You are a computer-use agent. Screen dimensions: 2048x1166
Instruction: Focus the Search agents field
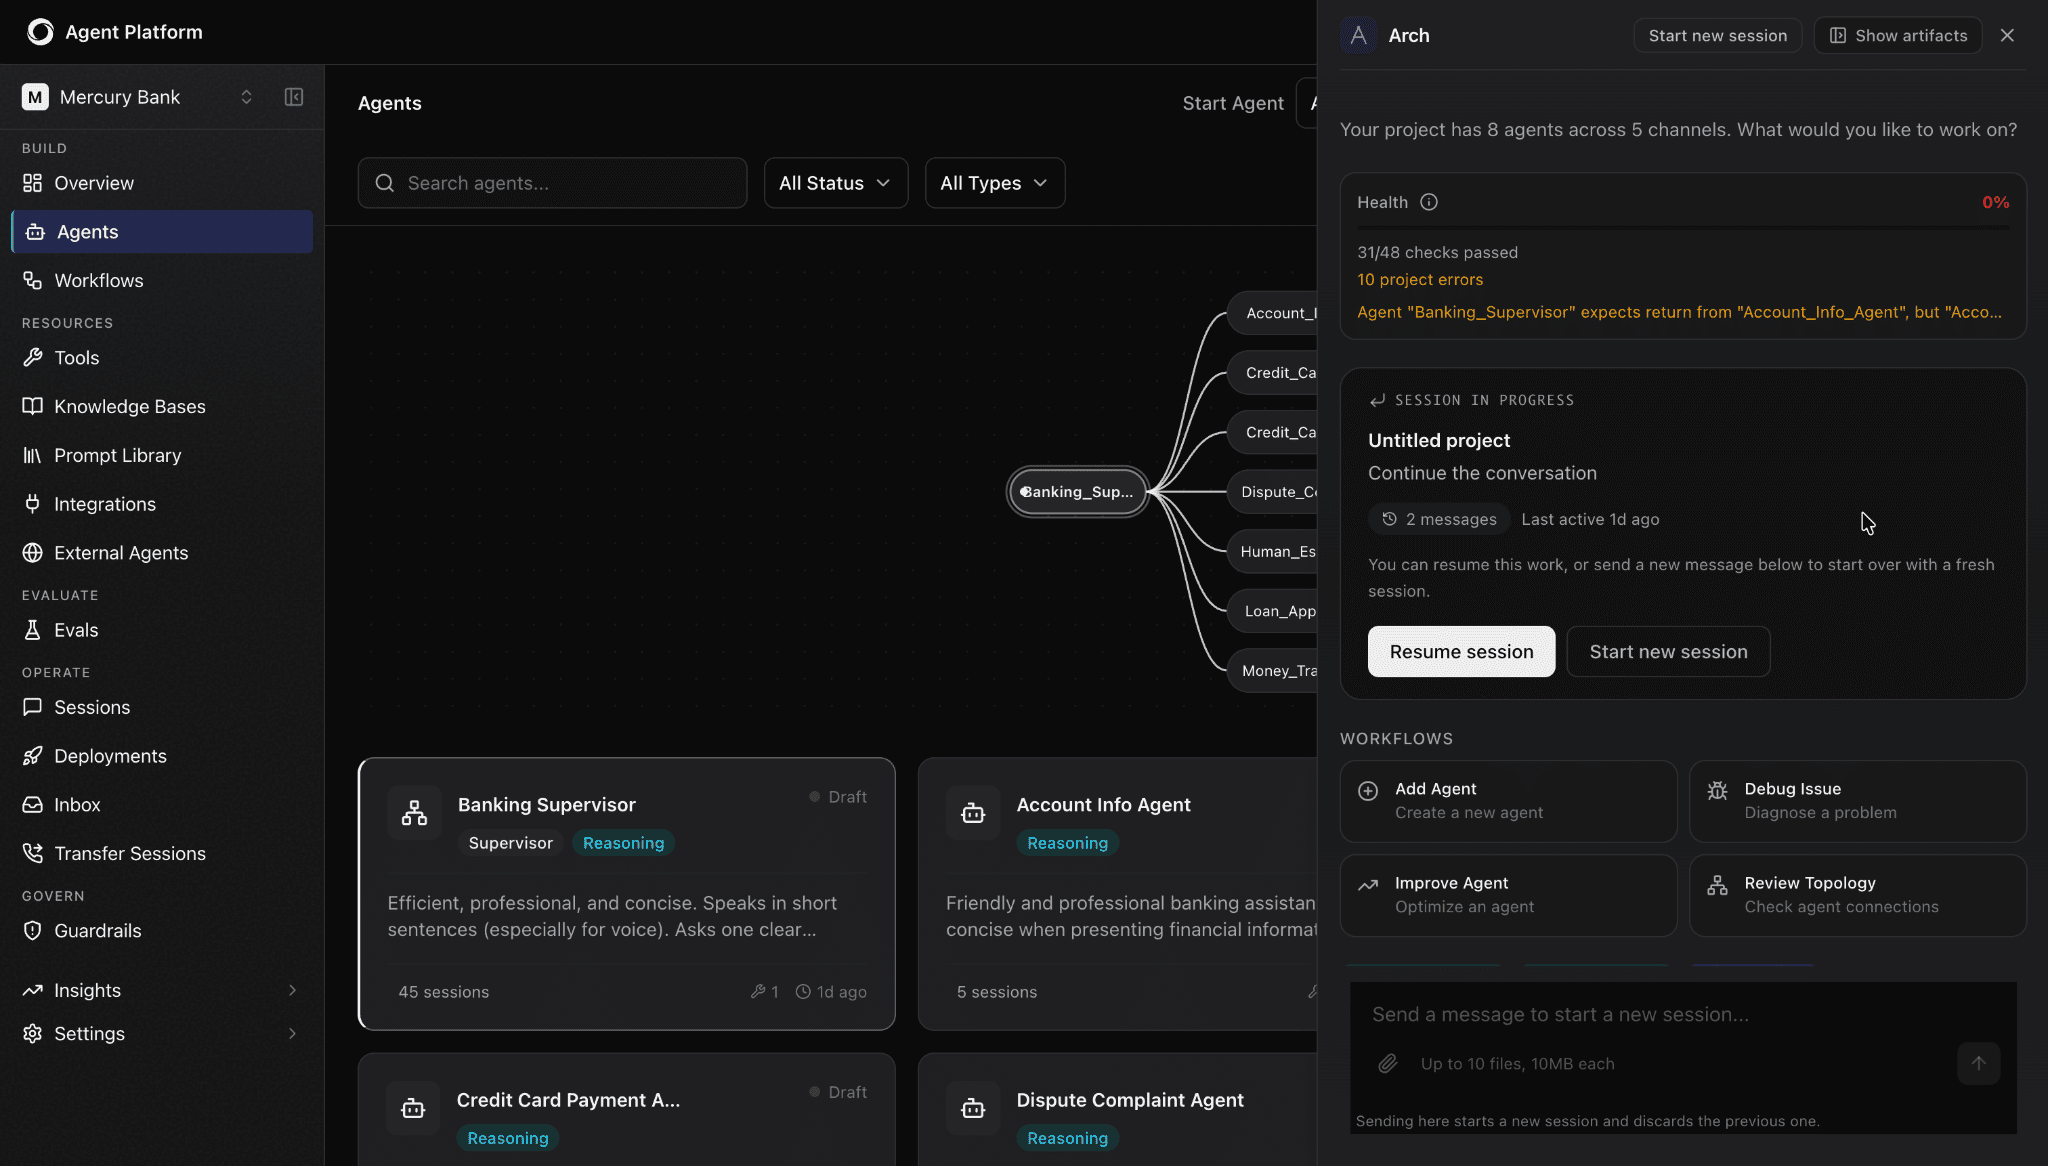(x=552, y=183)
